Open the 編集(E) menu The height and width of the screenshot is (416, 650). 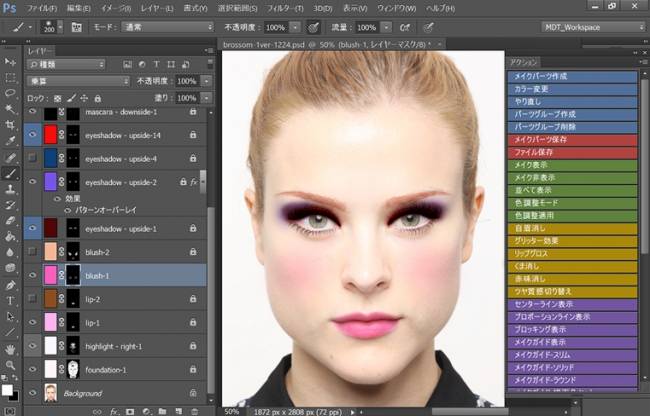pyautogui.click(x=79, y=8)
